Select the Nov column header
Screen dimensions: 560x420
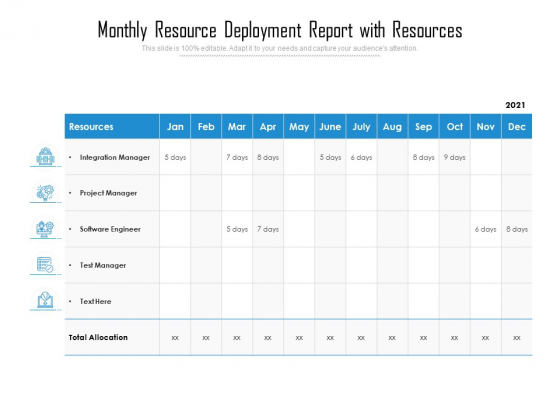click(x=486, y=126)
